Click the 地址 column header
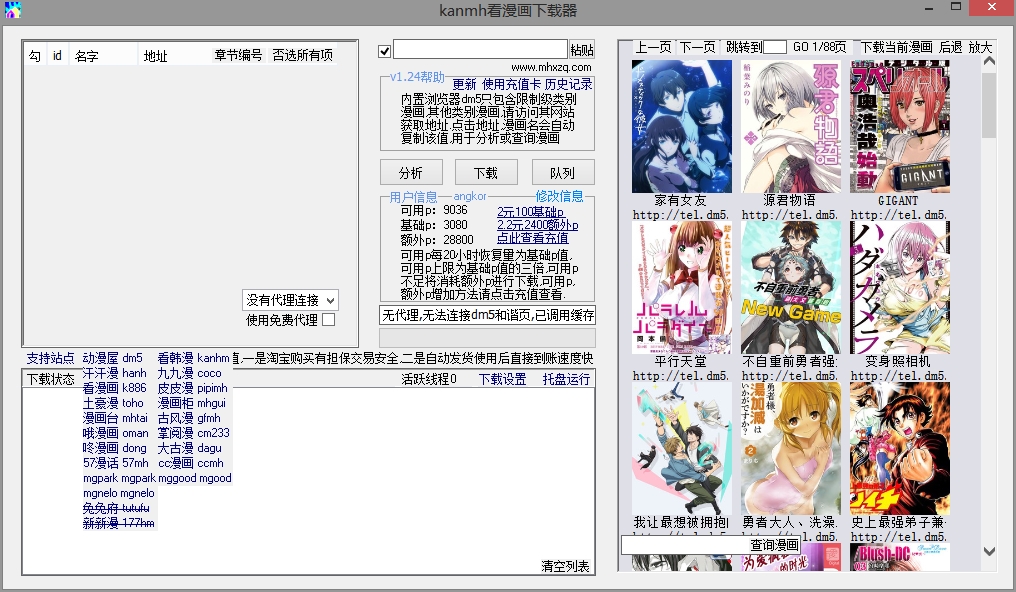Image resolution: width=1016 pixels, height=592 pixels. click(156, 56)
